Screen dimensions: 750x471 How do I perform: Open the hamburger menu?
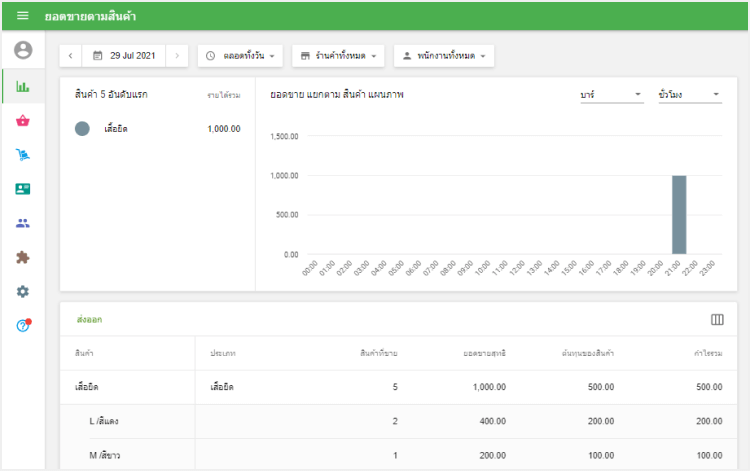22,16
